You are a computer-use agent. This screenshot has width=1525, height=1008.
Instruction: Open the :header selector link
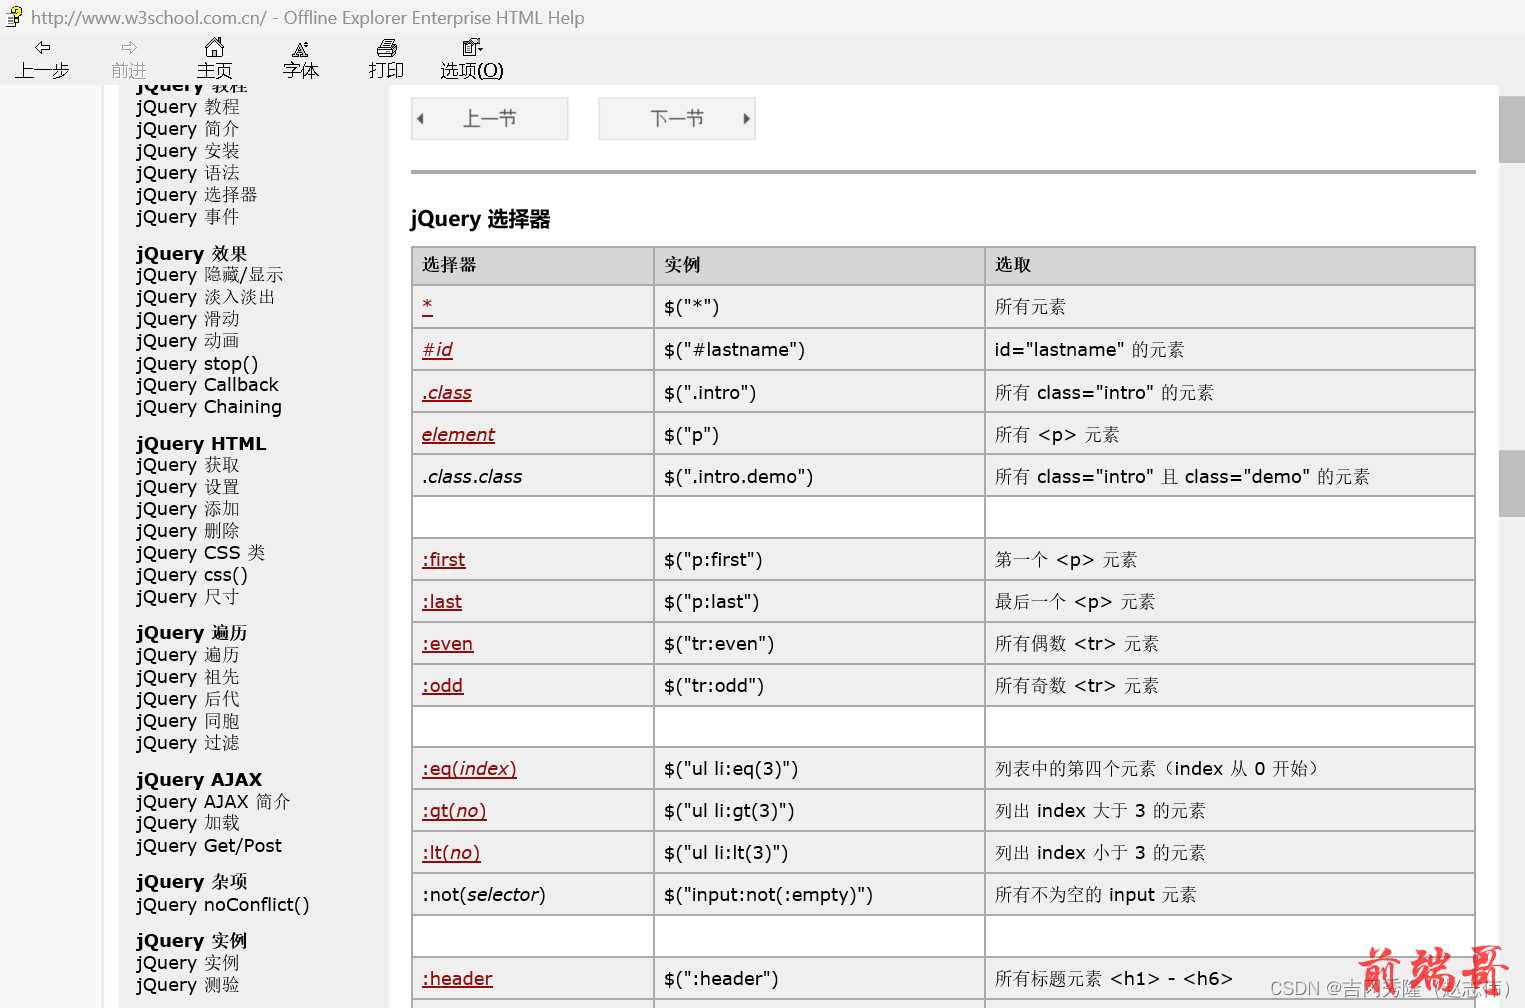click(457, 979)
